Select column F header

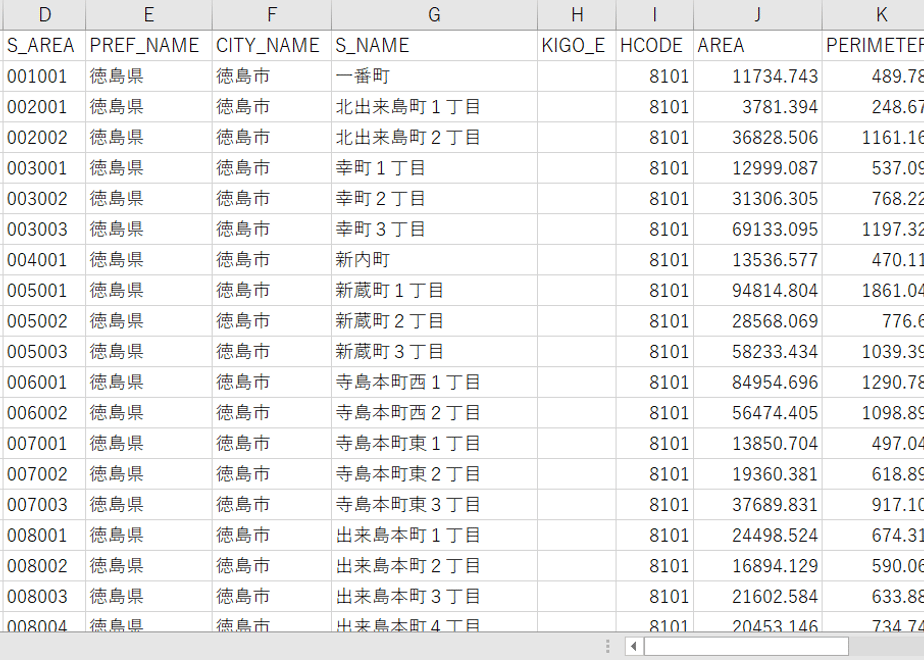click(272, 15)
